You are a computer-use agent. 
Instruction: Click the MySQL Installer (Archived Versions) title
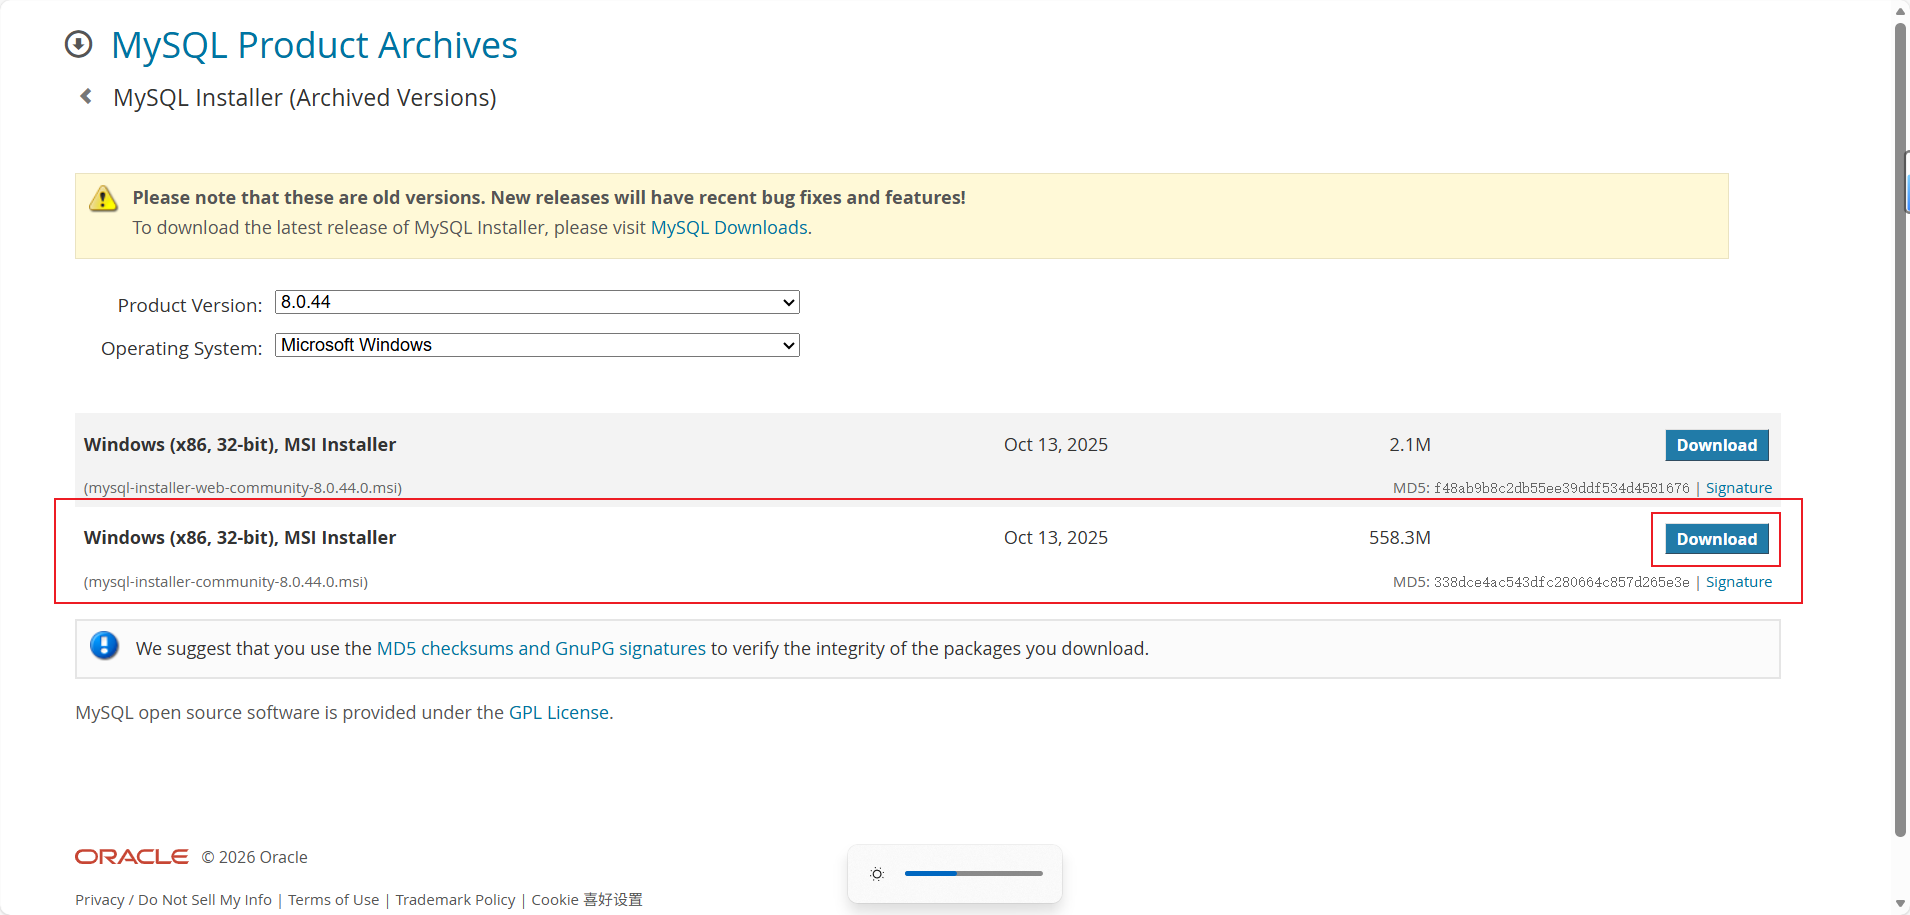point(305,98)
